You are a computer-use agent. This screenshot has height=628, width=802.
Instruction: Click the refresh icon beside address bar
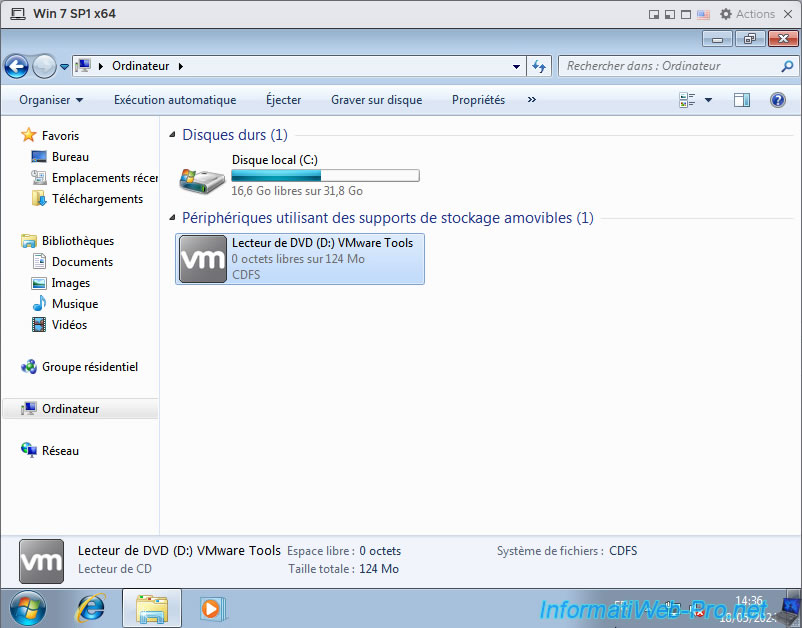[539, 66]
